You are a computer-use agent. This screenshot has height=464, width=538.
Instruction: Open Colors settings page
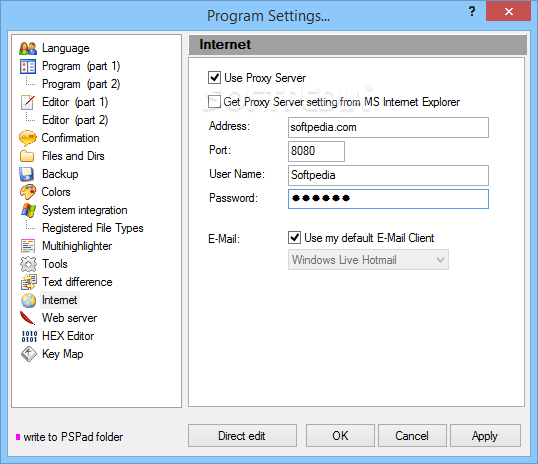click(x=56, y=192)
